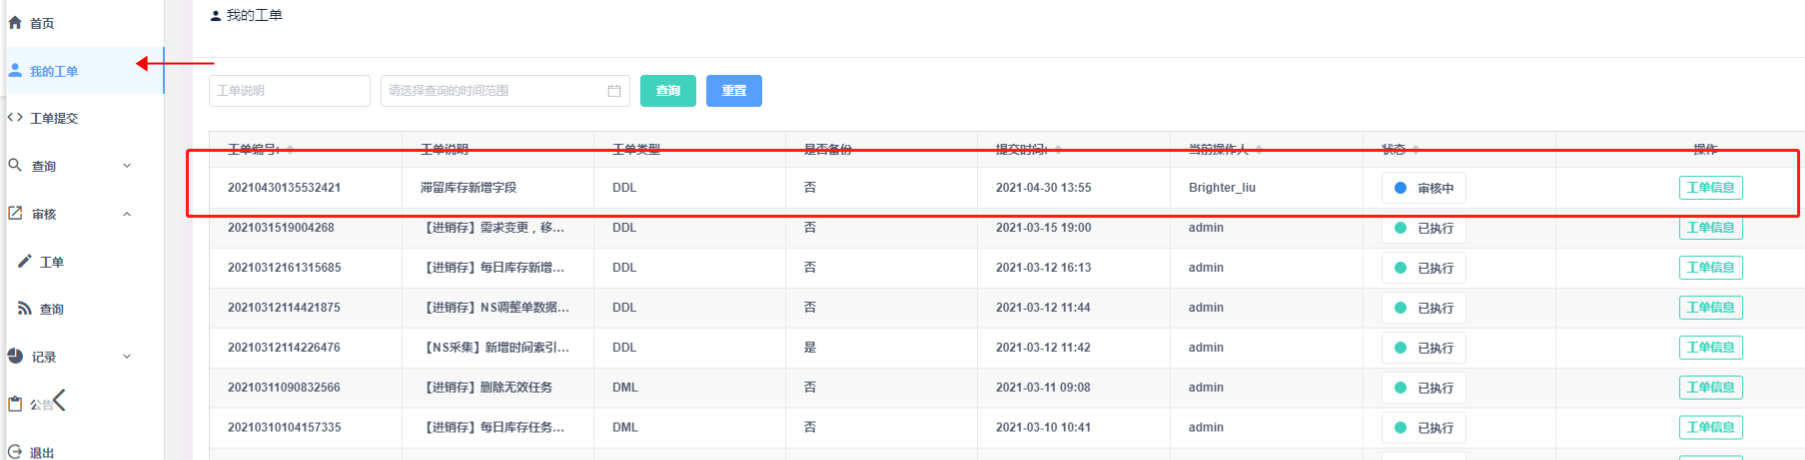Screen dimensions: 1805x460
Task: Select order number 20210430135532421
Action: point(284,188)
